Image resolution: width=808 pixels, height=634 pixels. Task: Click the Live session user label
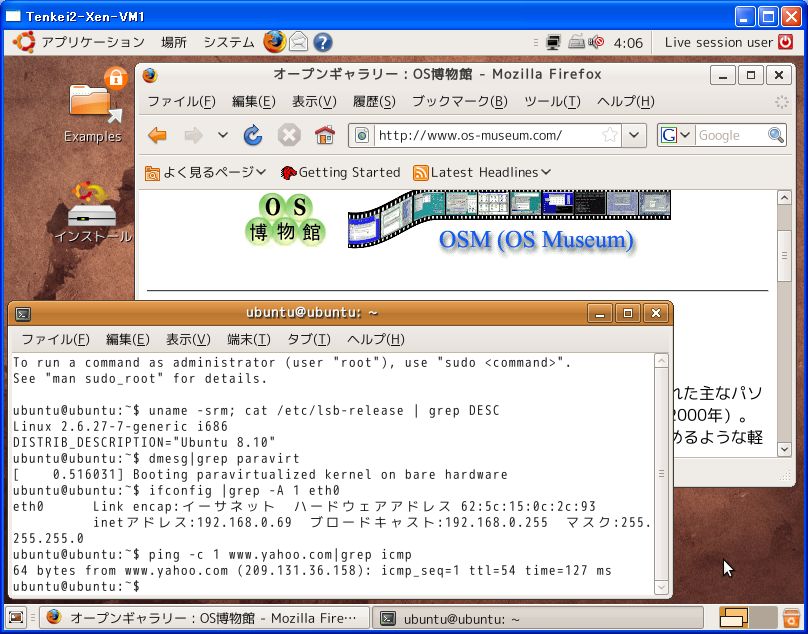(719, 42)
